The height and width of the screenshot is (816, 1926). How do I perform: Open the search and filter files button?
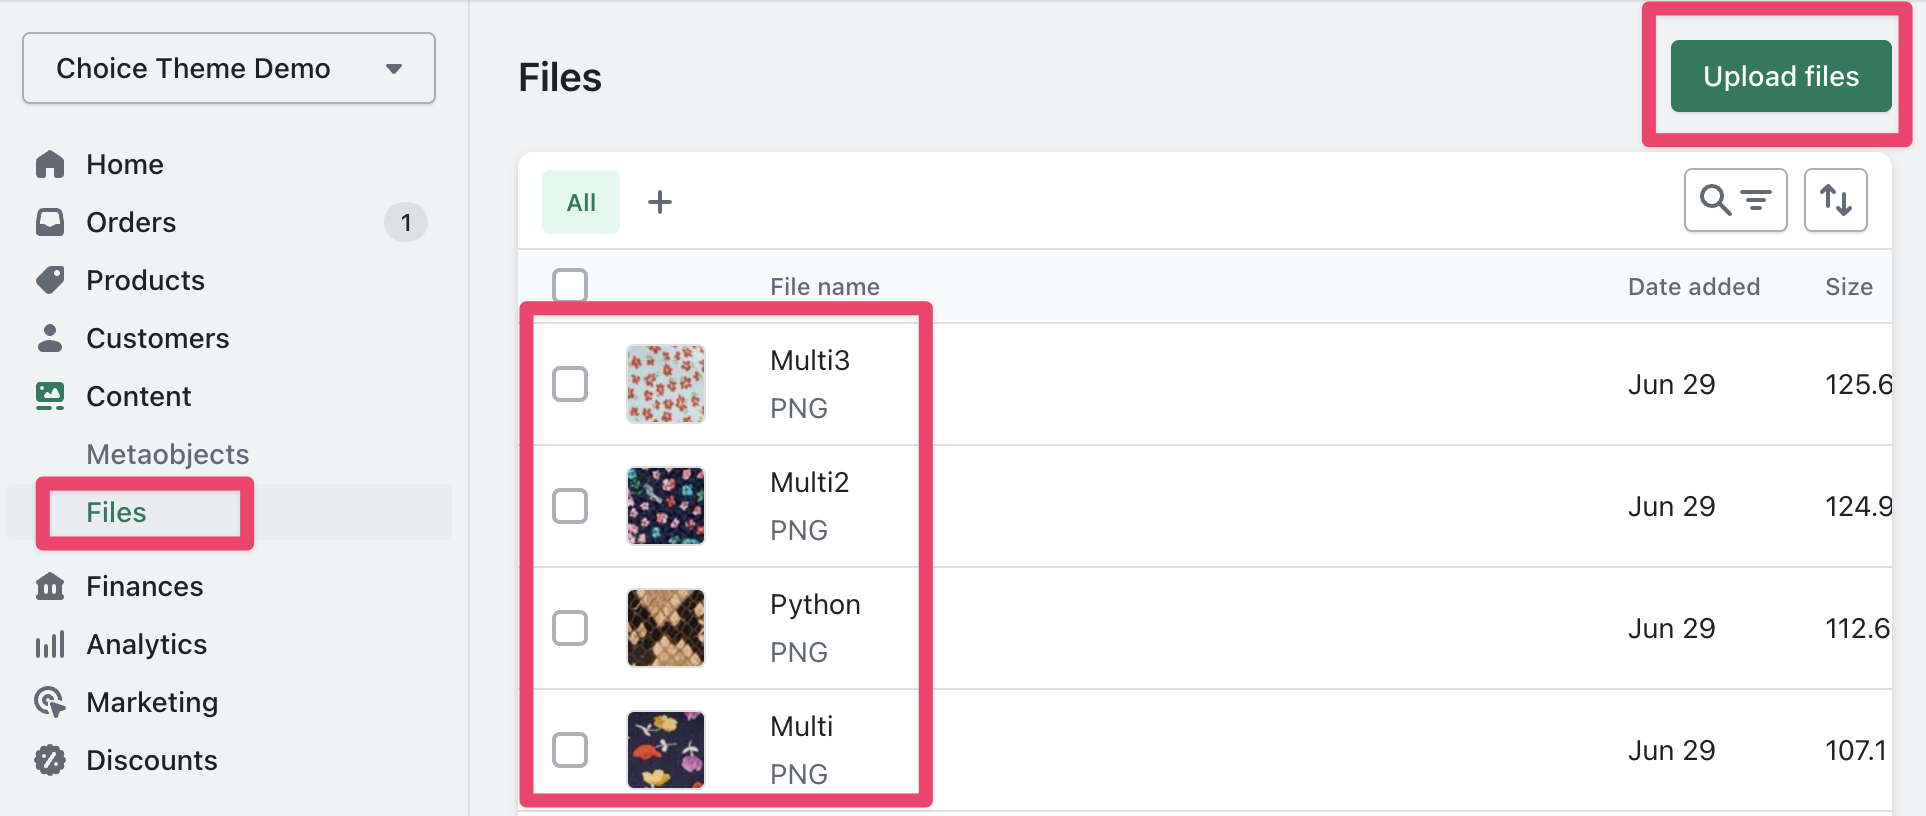click(x=1735, y=200)
